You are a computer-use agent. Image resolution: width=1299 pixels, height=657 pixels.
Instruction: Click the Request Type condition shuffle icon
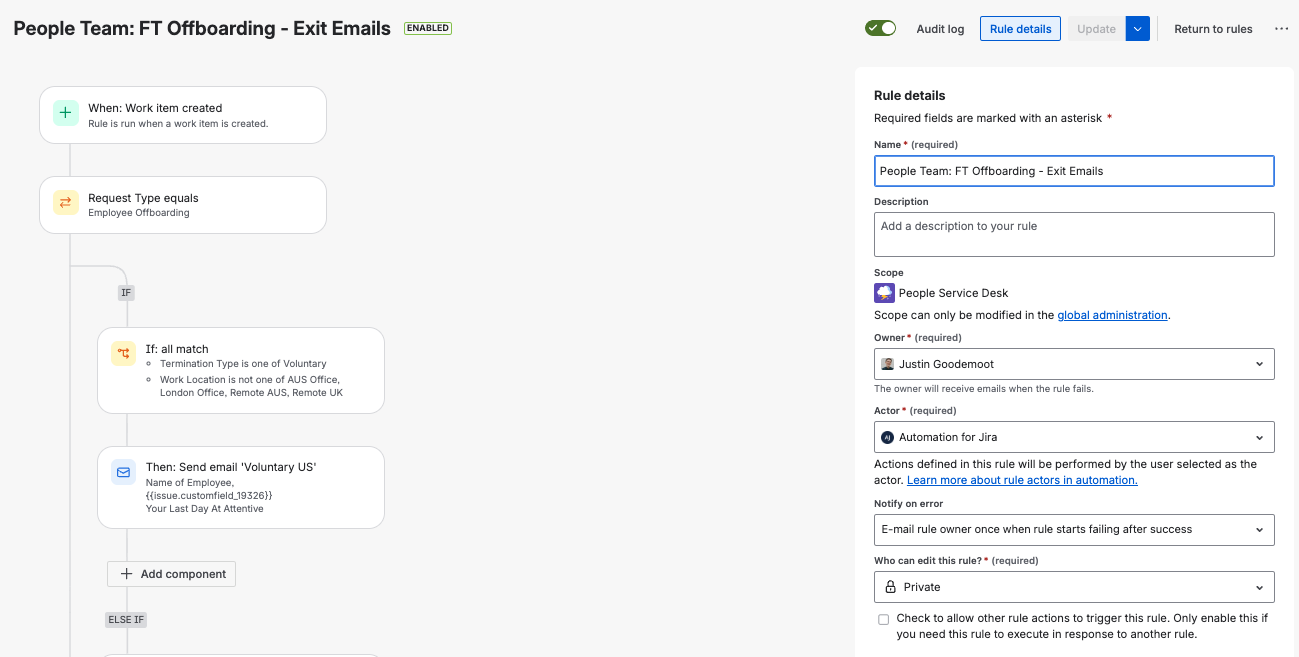[65, 204]
